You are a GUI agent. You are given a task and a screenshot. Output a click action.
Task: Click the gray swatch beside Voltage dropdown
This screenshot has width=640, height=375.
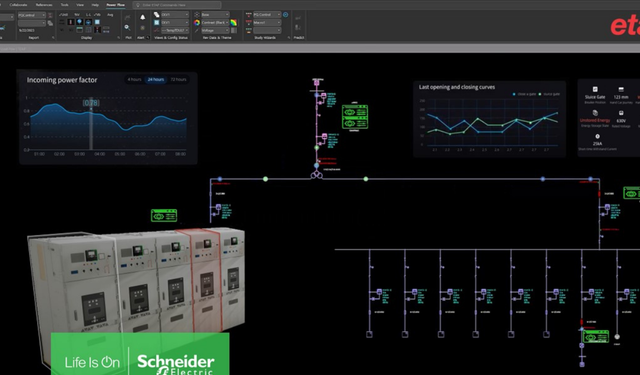pyautogui.click(x=234, y=30)
